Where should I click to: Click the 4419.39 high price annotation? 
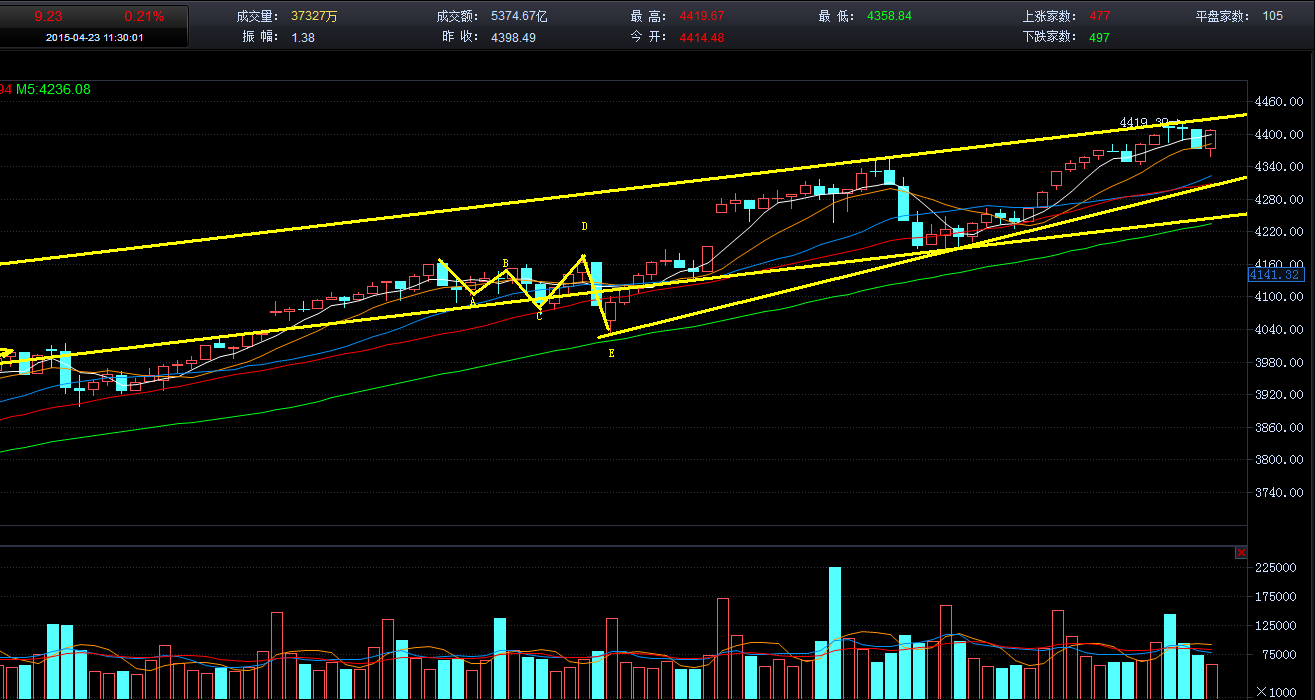click(1144, 123)
